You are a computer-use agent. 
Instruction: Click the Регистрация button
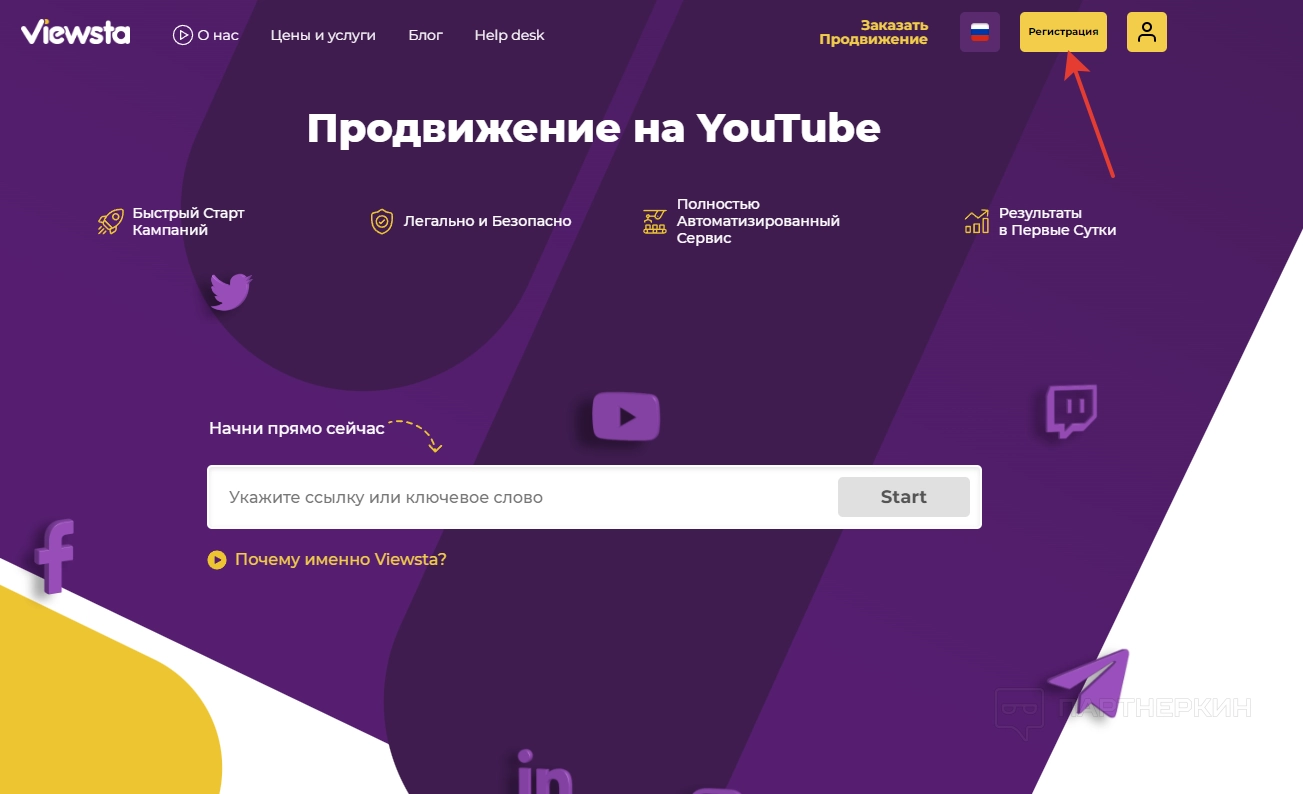click(1063, 32)
